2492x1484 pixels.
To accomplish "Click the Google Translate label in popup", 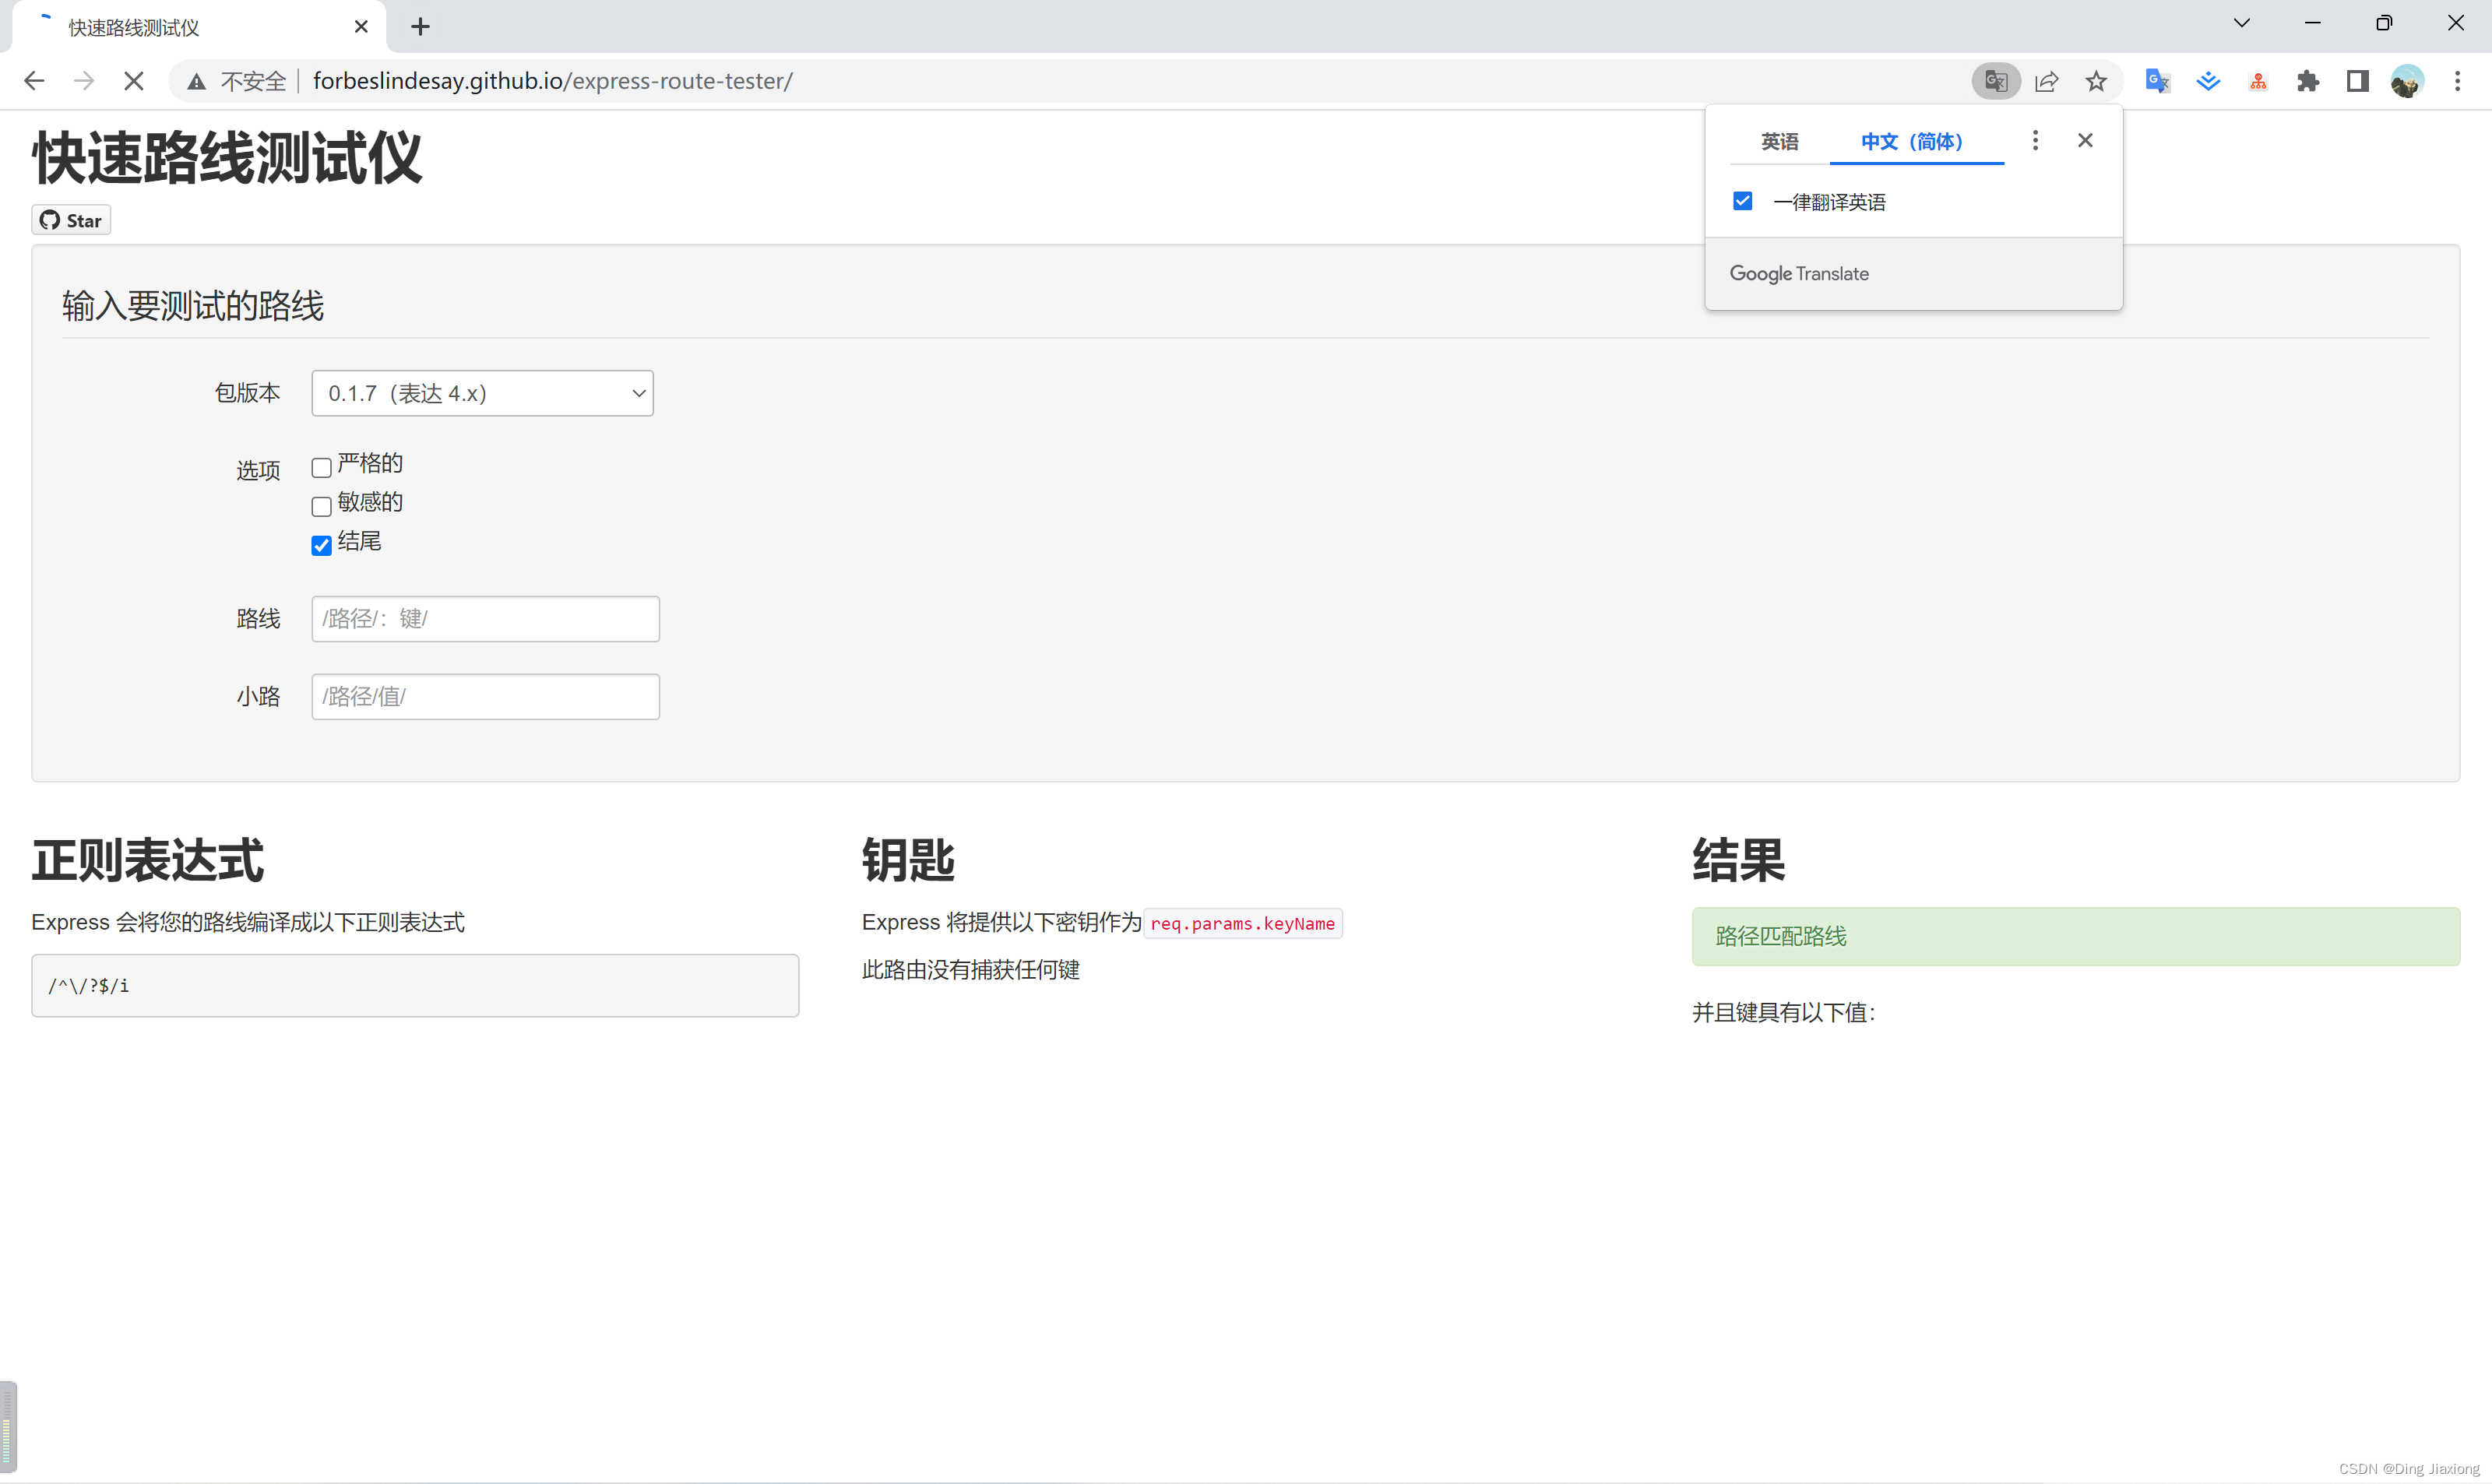I will 1799,273.
